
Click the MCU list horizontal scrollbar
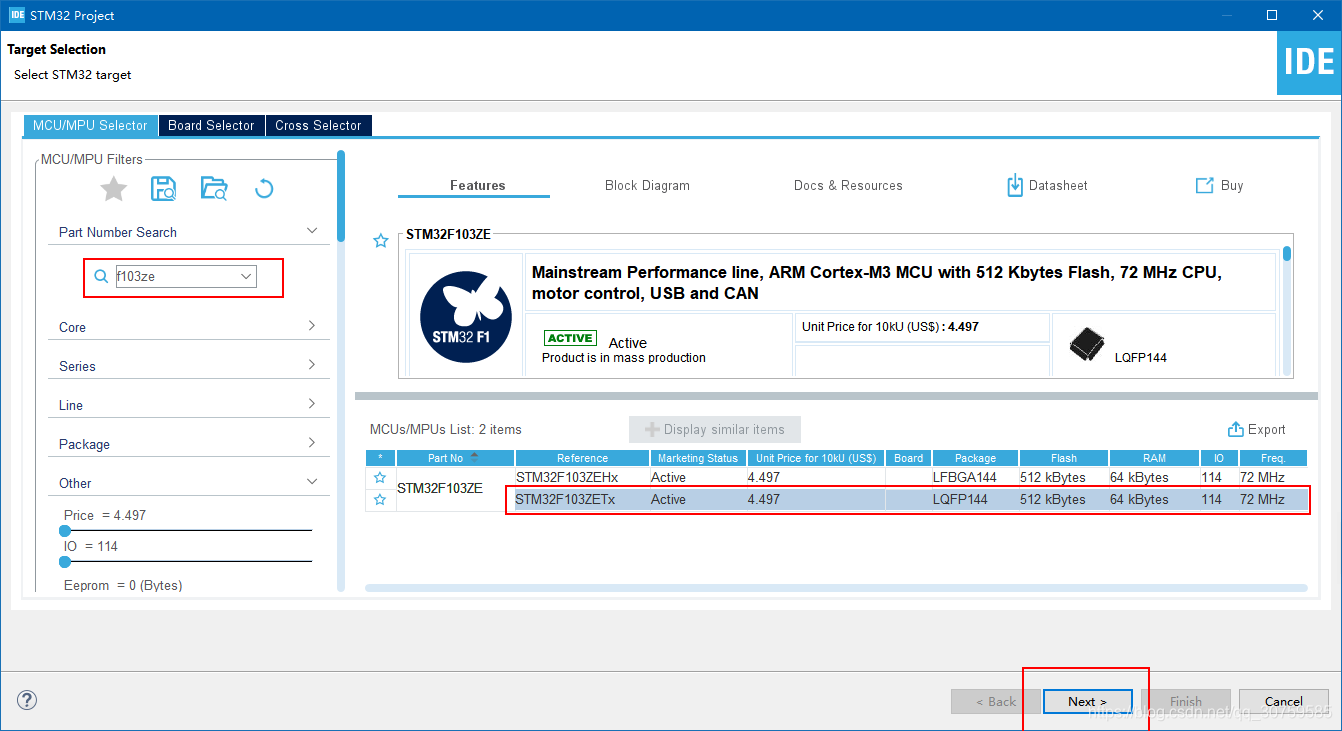pyautogui.click(x=836, y=588)
